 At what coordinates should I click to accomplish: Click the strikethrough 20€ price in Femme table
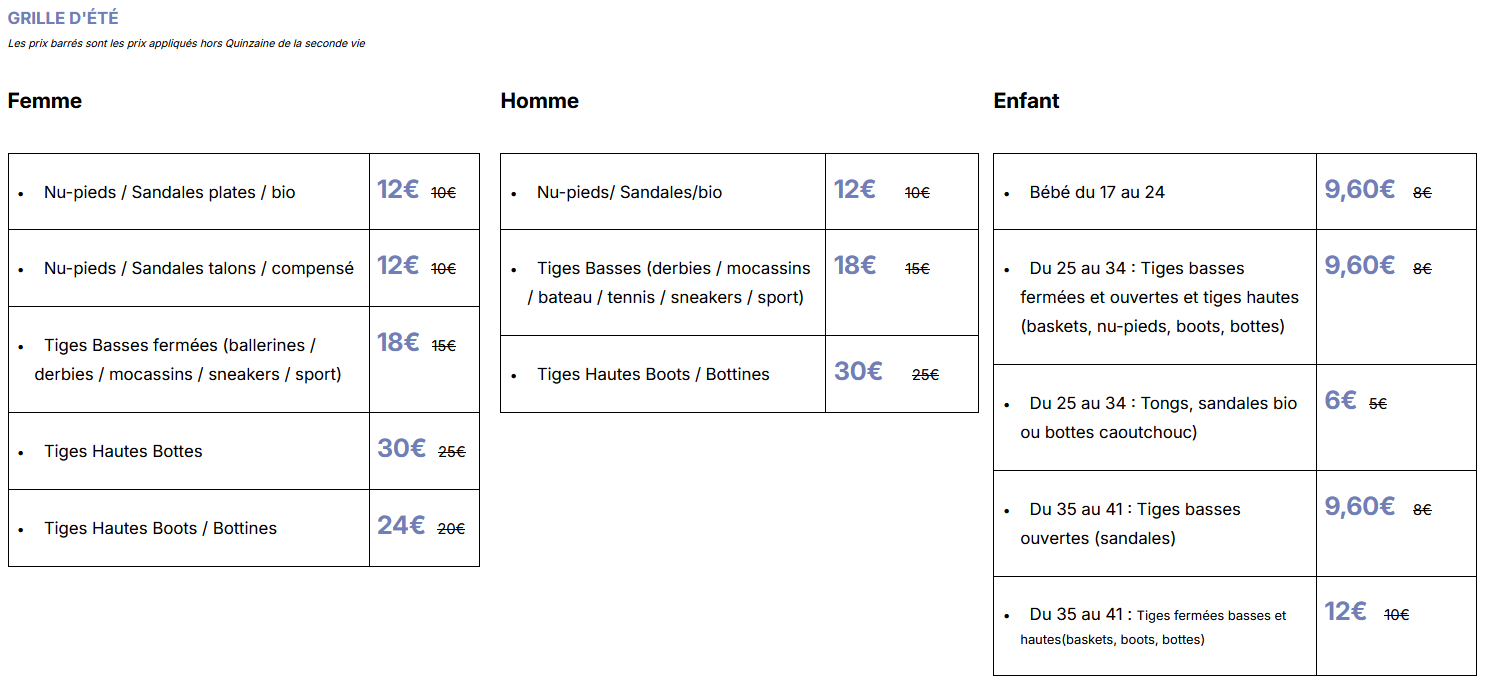pyautogui.click(x=451, y=529)
